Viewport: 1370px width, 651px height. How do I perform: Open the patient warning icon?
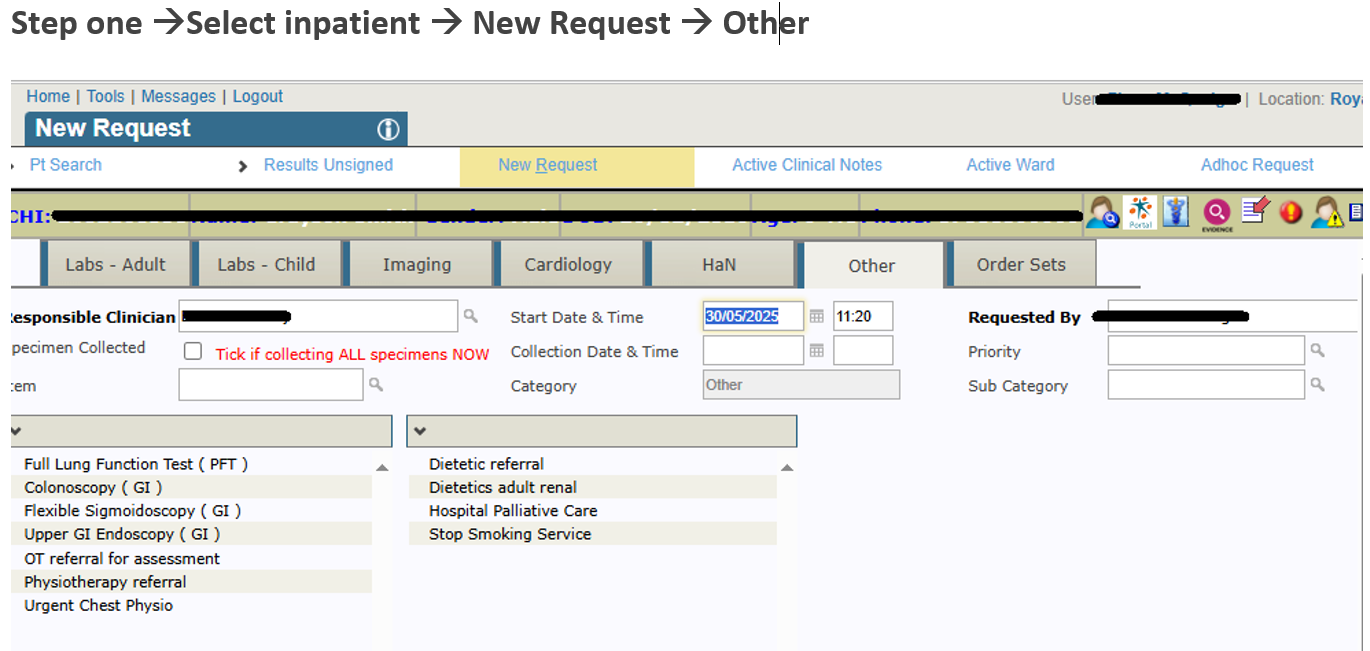(x=1328, y=212)
